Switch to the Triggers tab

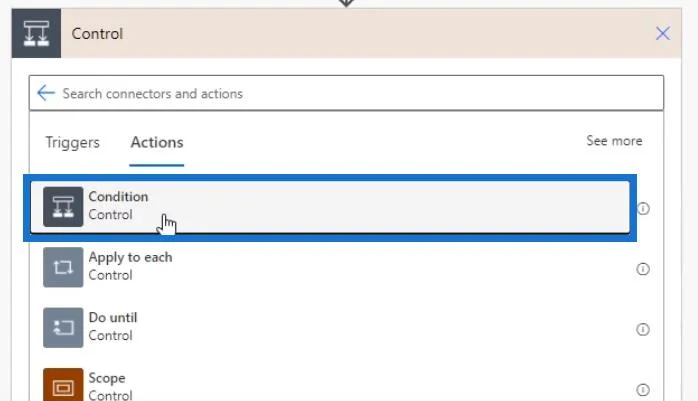(x=73, y=142)
